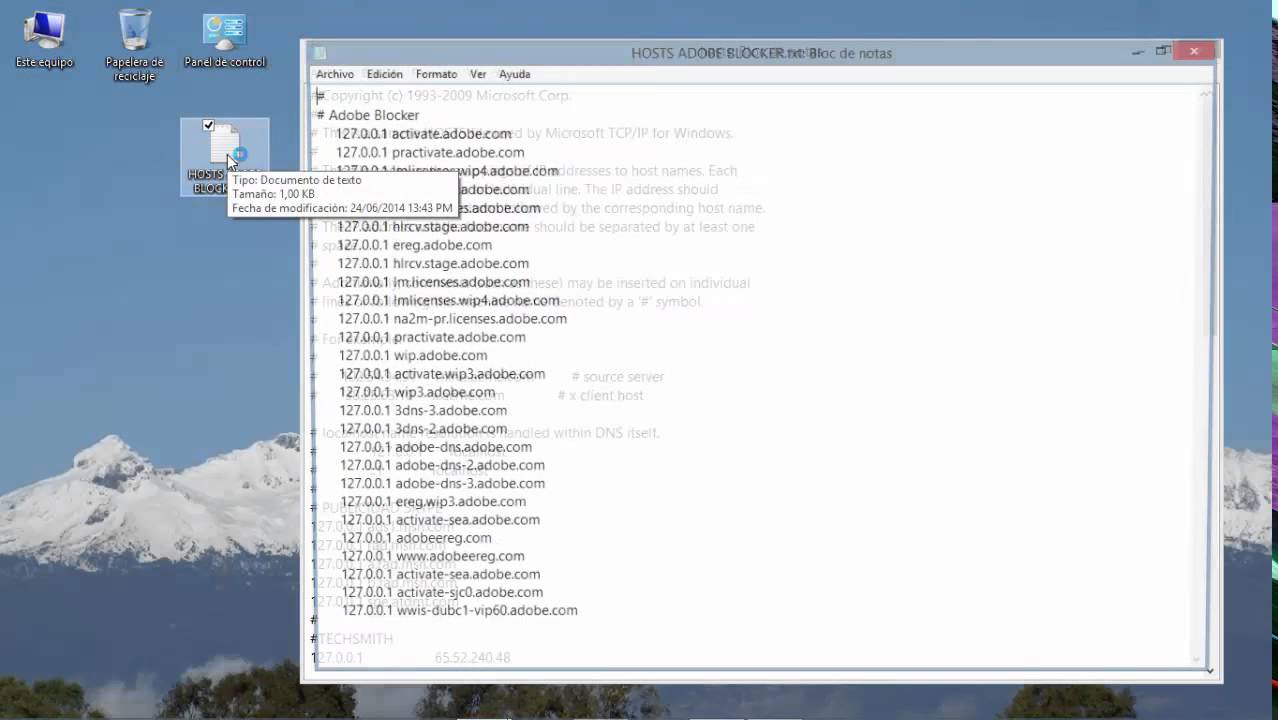Click the 'activate-sjc0.adobe.com' line
Screen dimensions: 1278x720
click(443, 592)
